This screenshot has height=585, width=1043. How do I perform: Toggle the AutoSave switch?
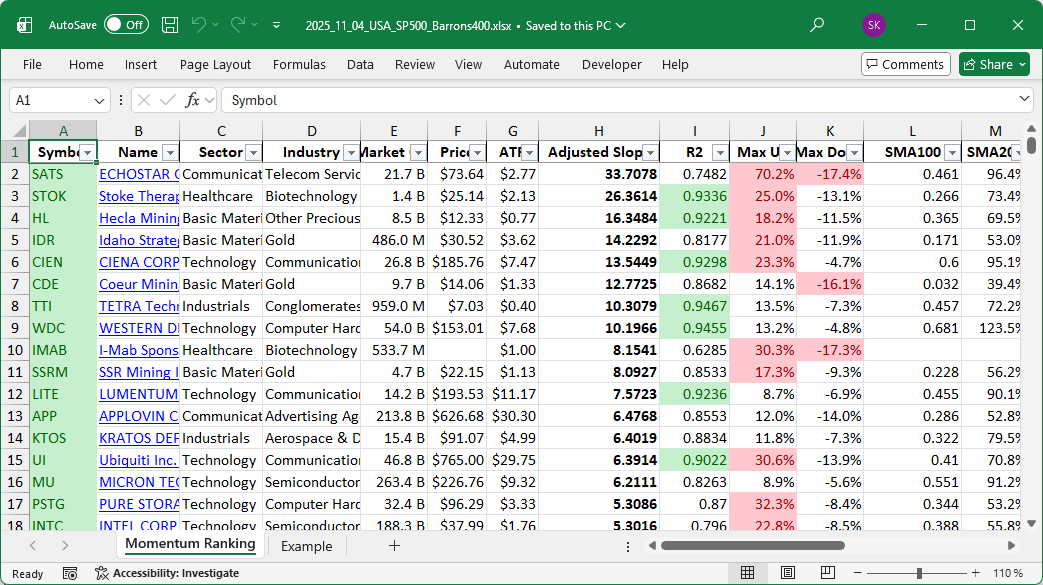click(126, 25)
